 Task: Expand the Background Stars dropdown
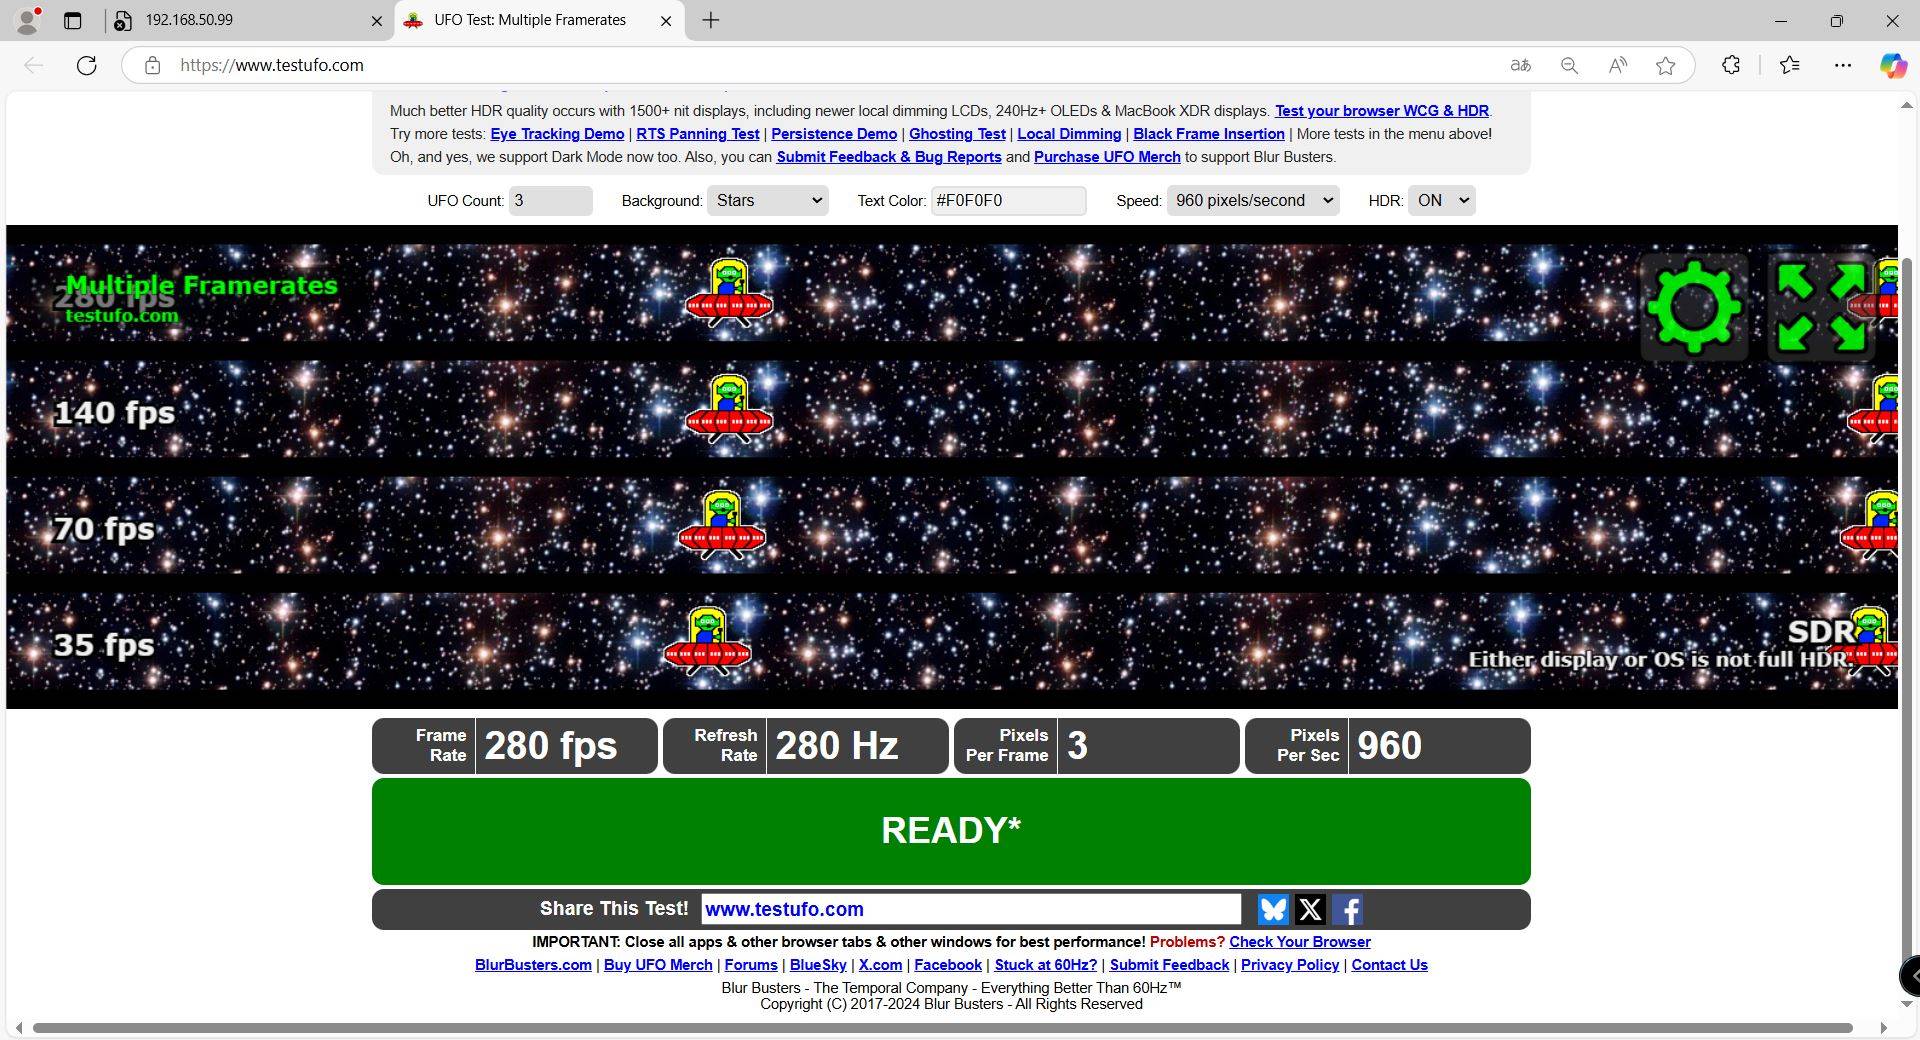pyautogui.click(x=767, y=200)
